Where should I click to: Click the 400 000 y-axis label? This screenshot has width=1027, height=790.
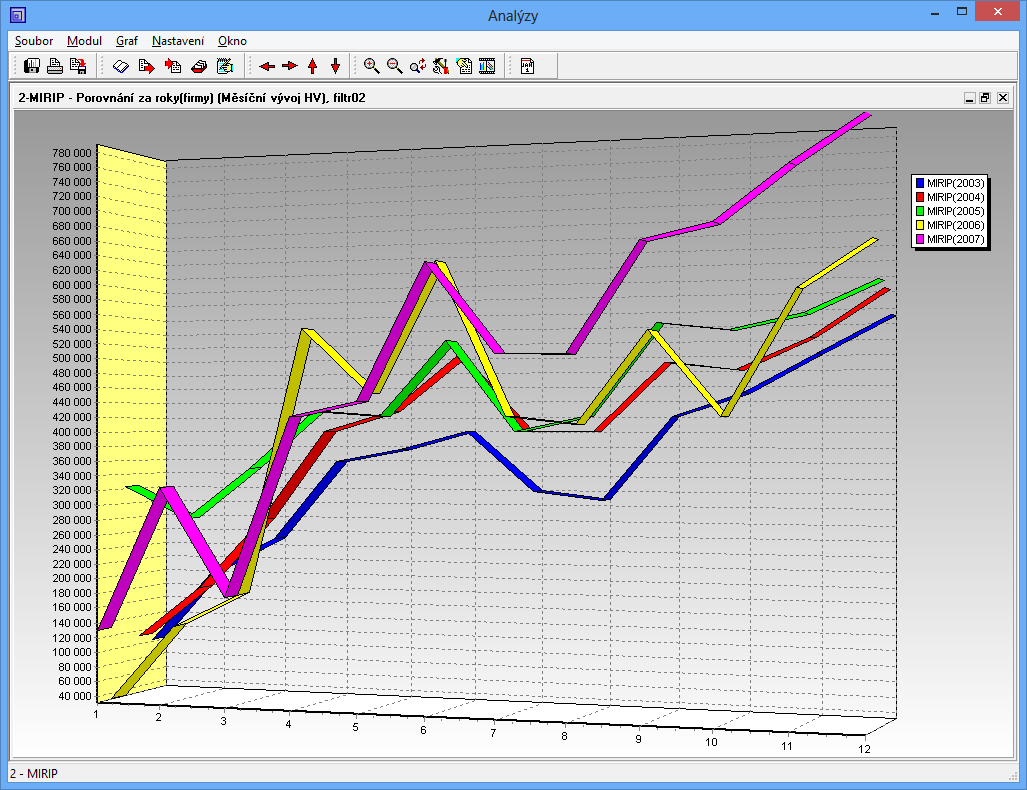72,432
